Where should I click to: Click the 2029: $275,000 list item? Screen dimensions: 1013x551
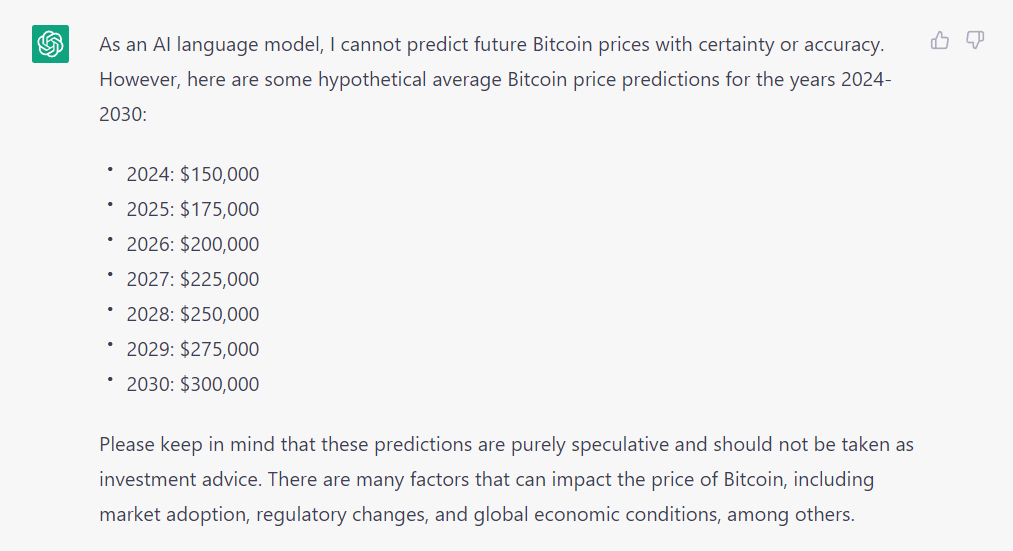tap(192, 350)
